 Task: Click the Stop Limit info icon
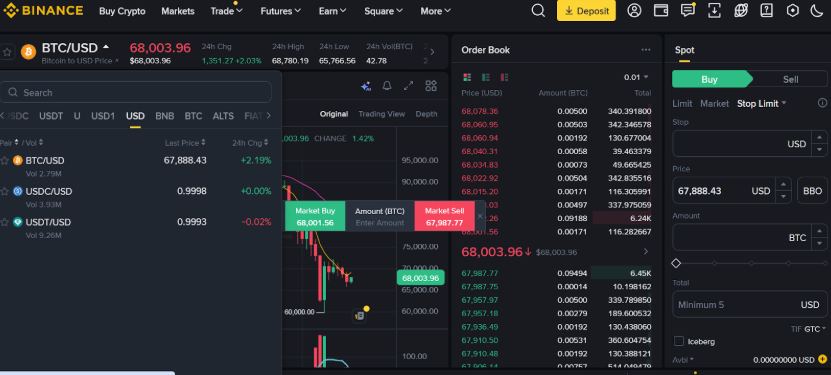pyautogui.click(x=822, y=103)
